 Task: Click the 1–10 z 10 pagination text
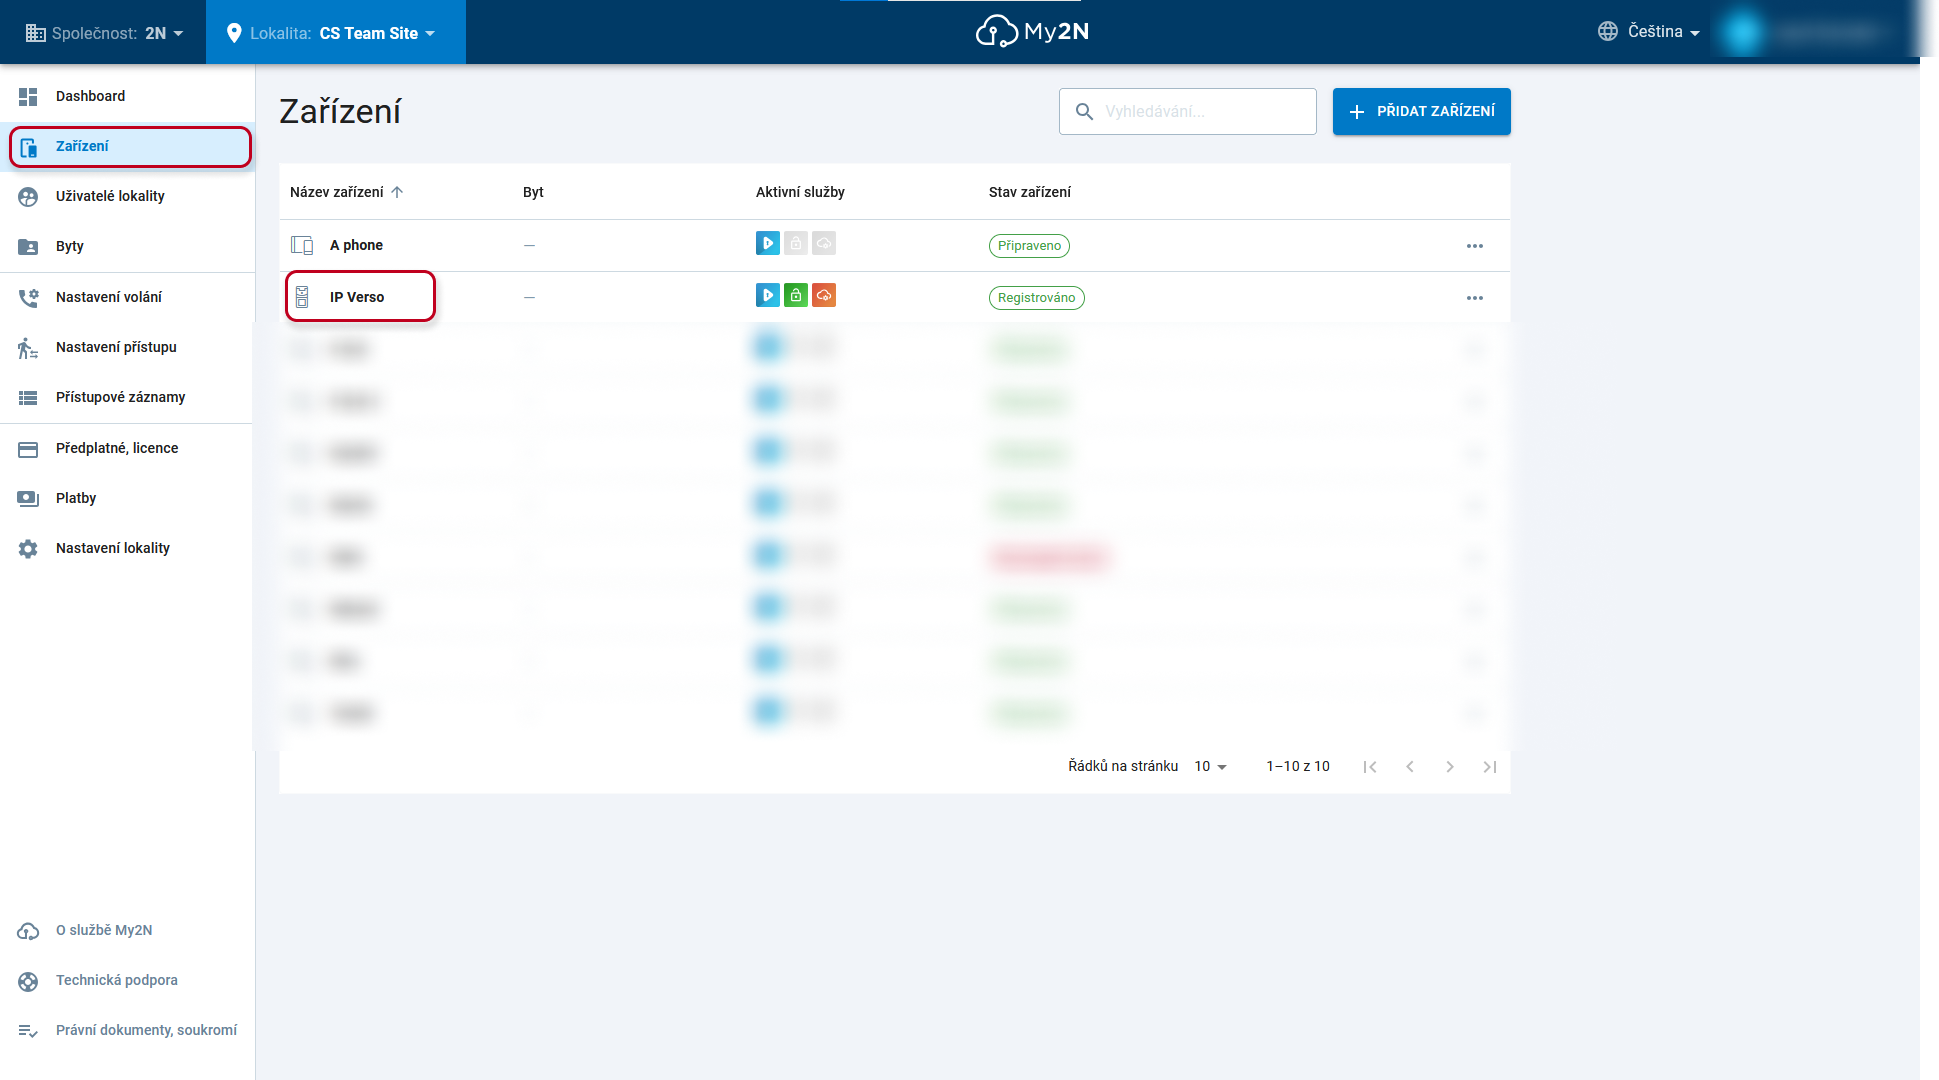(1298, 767)
